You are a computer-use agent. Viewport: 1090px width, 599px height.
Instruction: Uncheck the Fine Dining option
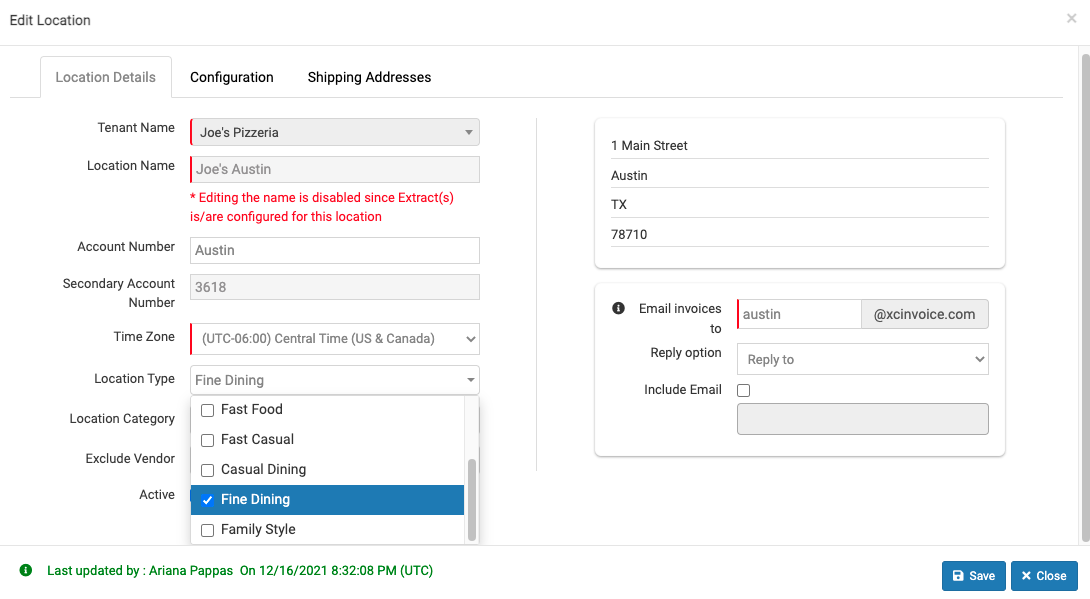(x=207, y=499)
